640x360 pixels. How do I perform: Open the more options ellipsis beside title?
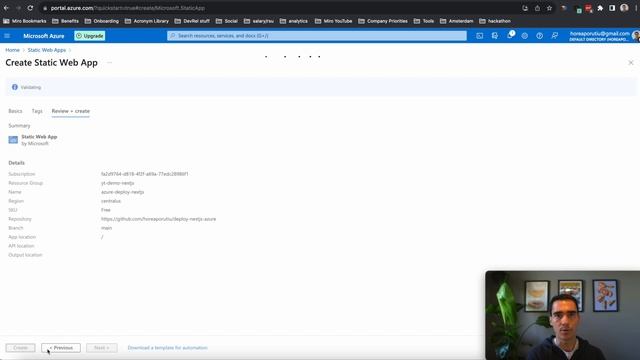(109, 63)
